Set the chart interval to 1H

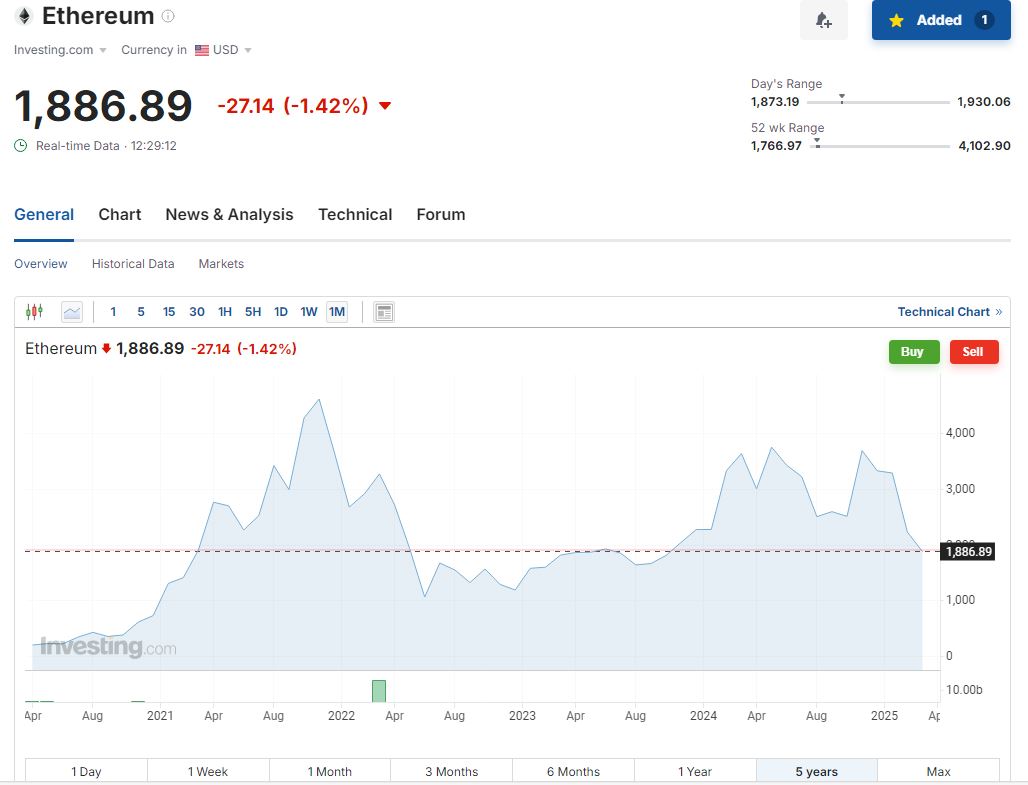[225, 312]
